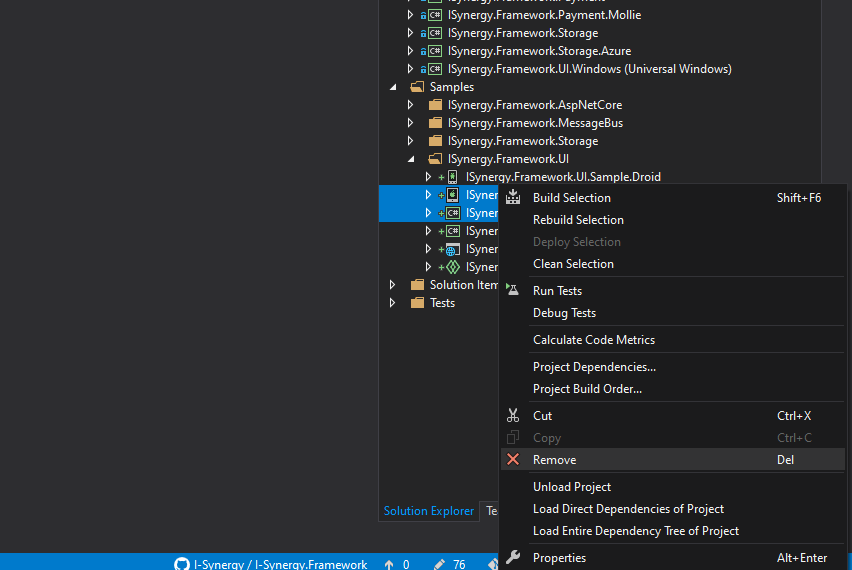
Task: Open Calculate Code Metrics
Action: (673, 340)
